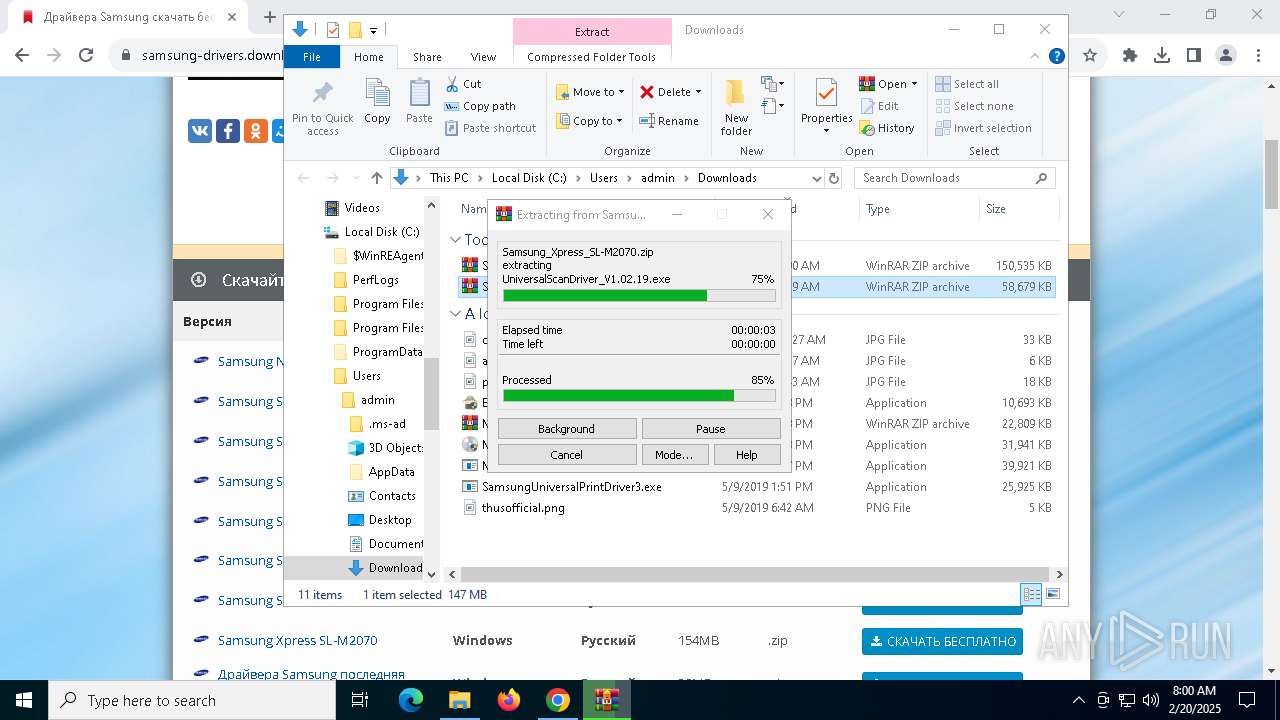Open Samsung Xpress SL-M2070 link

(x=297, y=640)
